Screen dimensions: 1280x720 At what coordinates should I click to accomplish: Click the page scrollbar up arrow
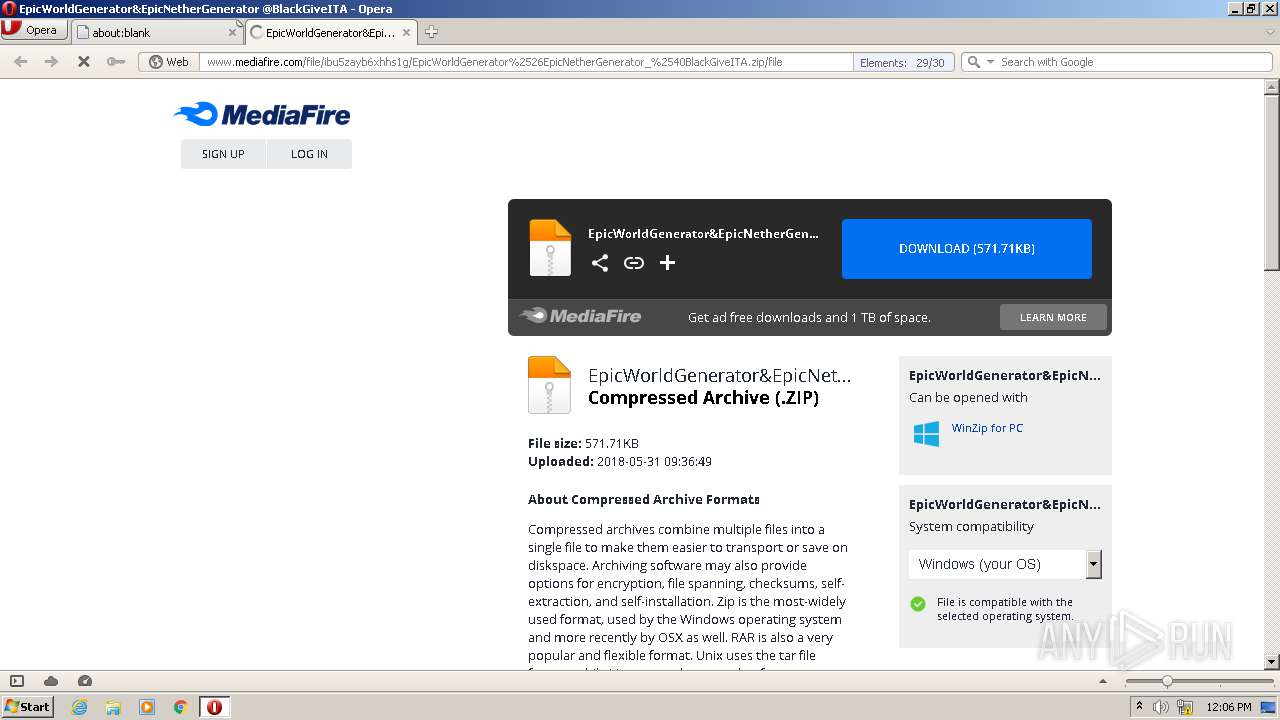click(1272, 87)
